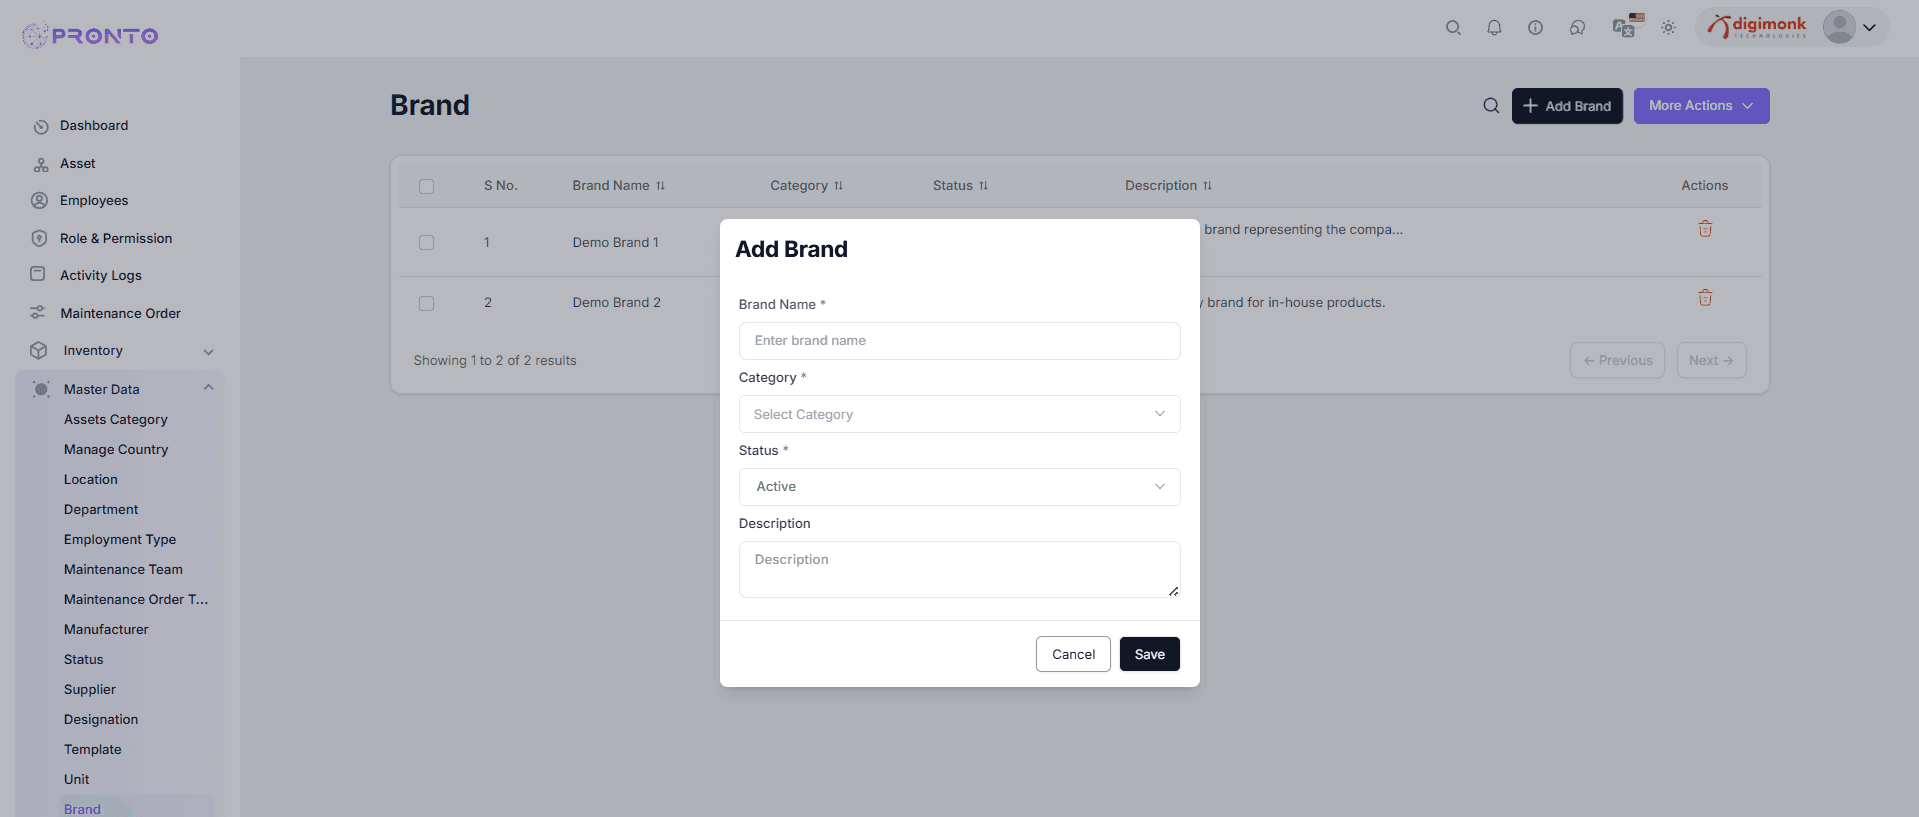The image size is (1919, 817).
Task: Open Status master data link
Action: click(x=84, y=660)
